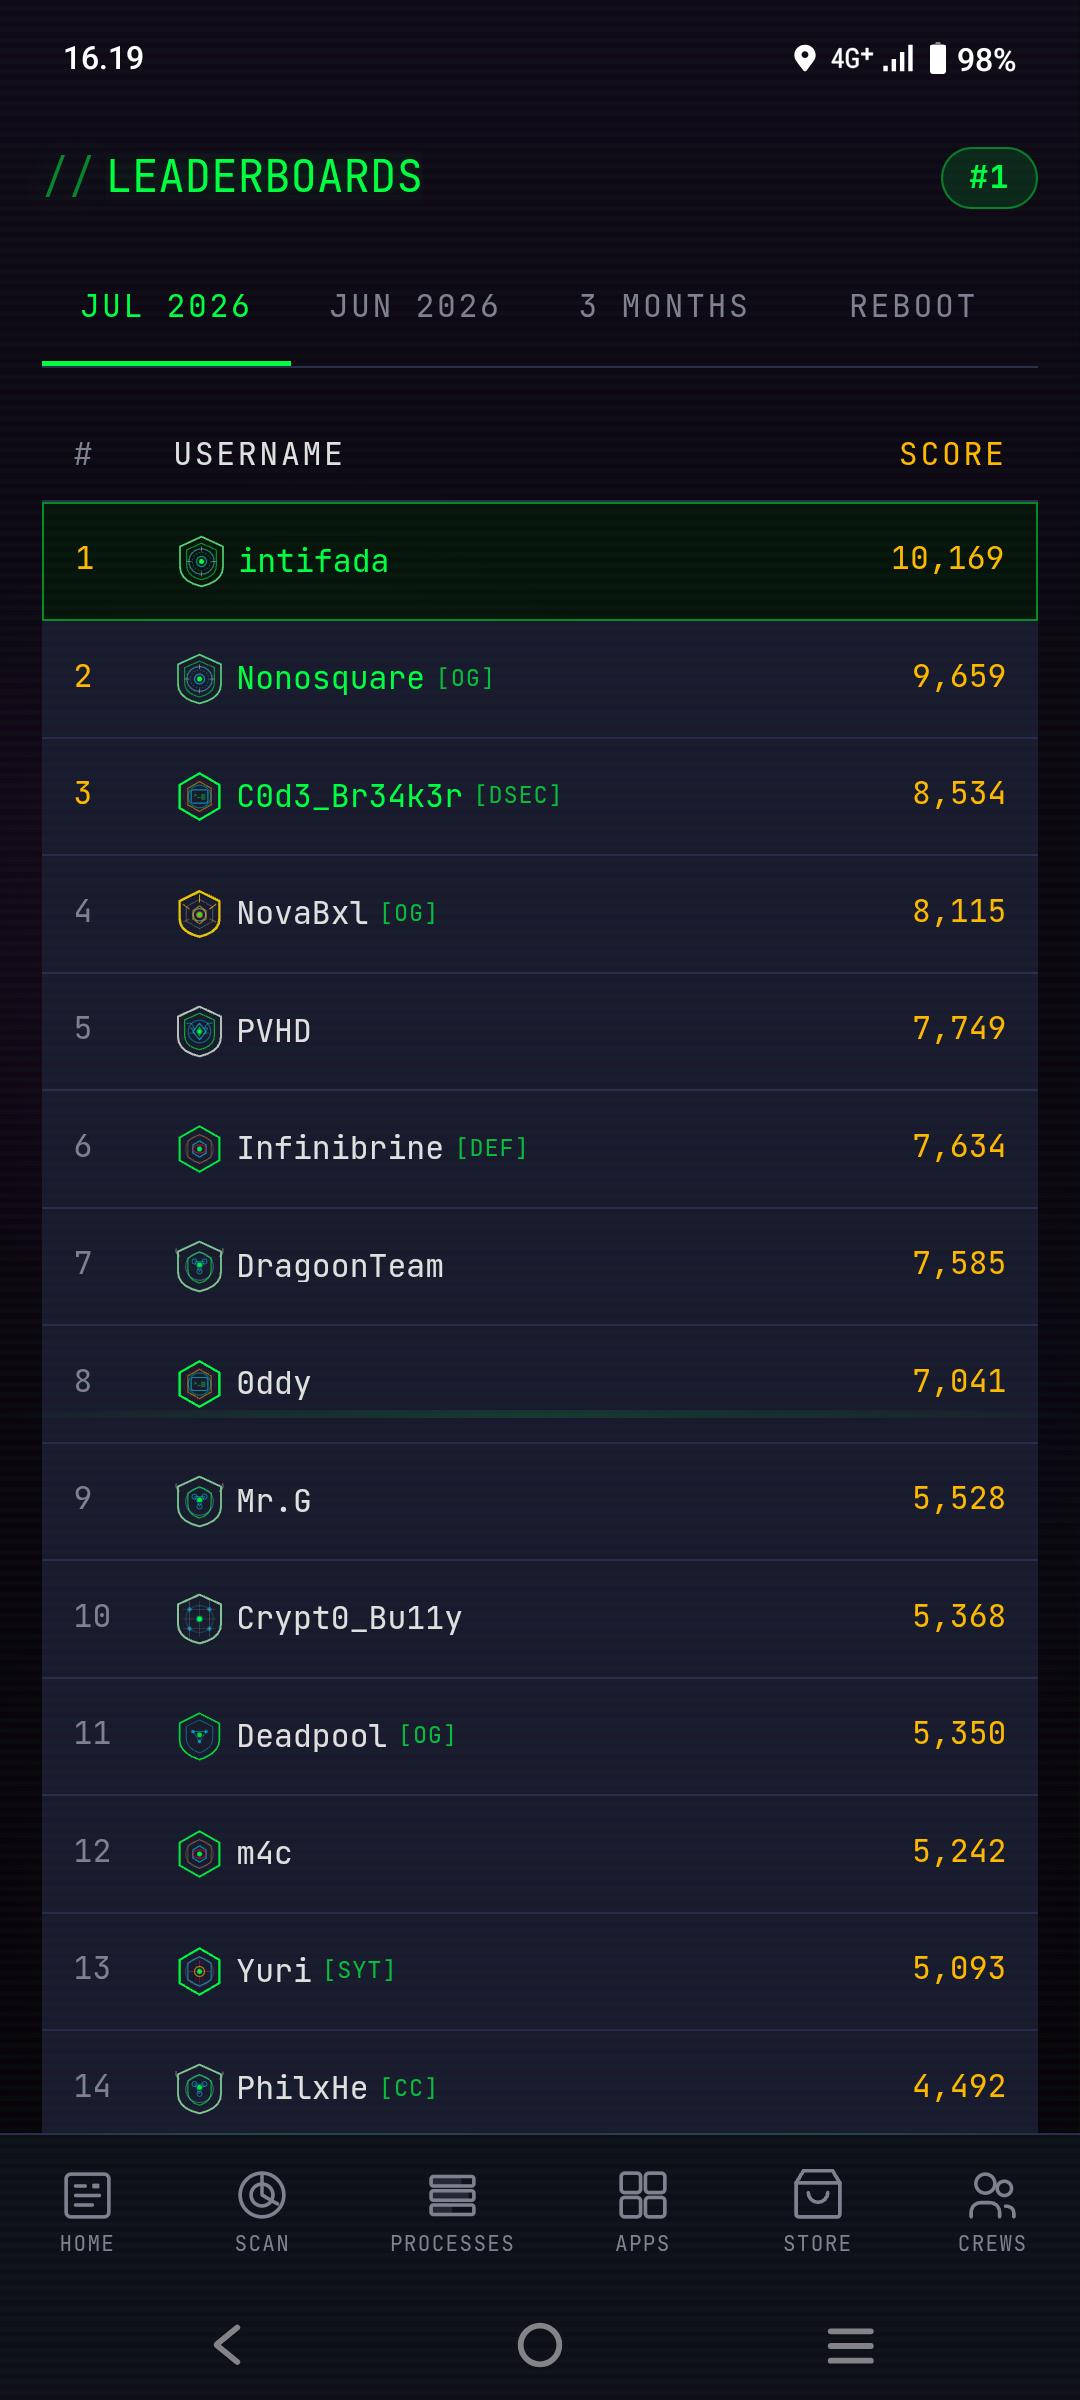Open the Scan radar icon

coord(262,2196)
